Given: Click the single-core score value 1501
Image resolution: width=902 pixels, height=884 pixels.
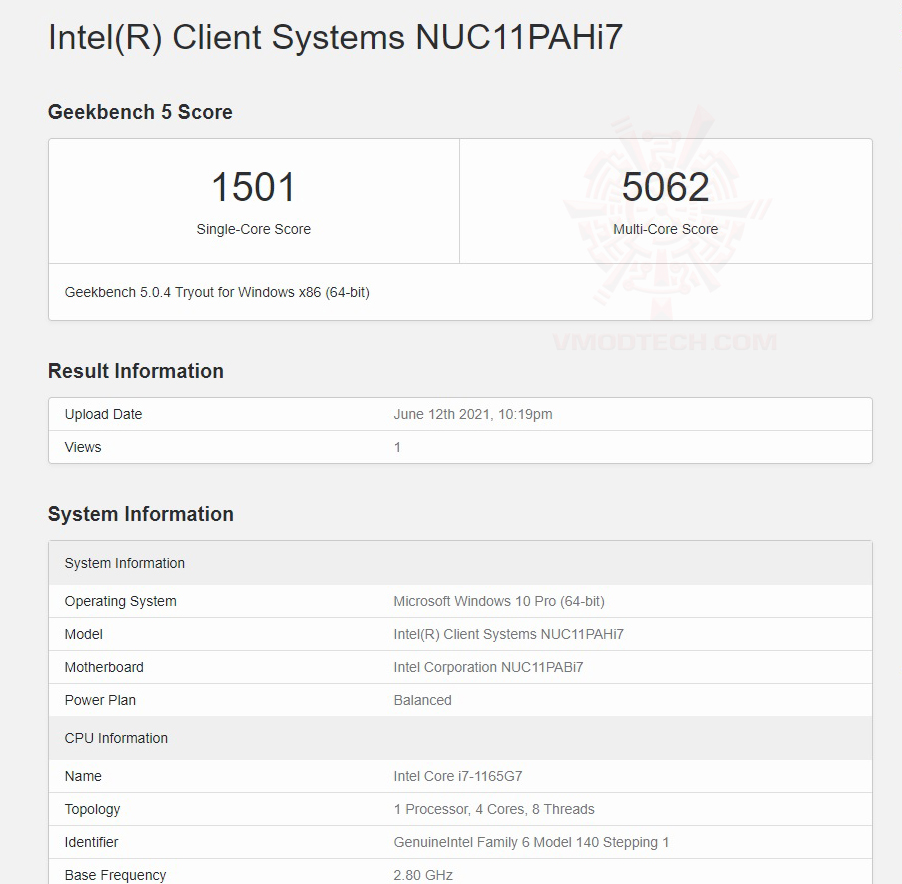Looking at the screenshot, I should [253, 187].
